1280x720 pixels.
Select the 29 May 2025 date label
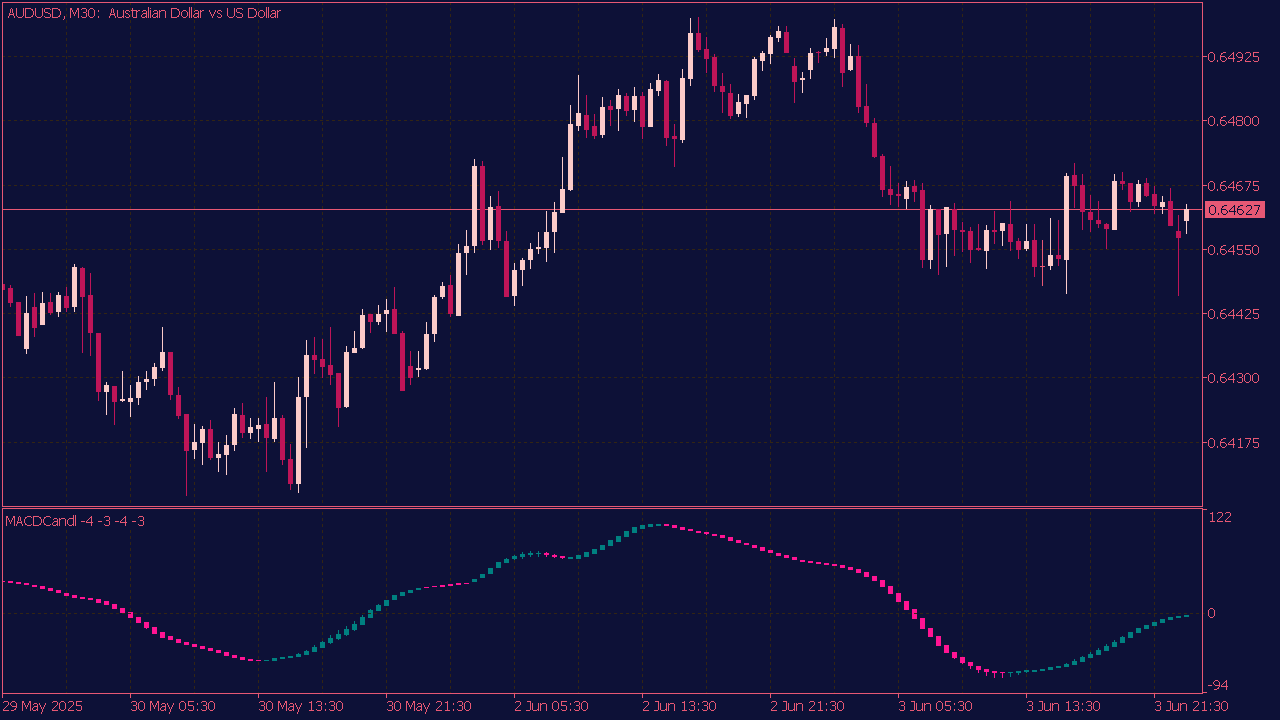tap(43, 706)
